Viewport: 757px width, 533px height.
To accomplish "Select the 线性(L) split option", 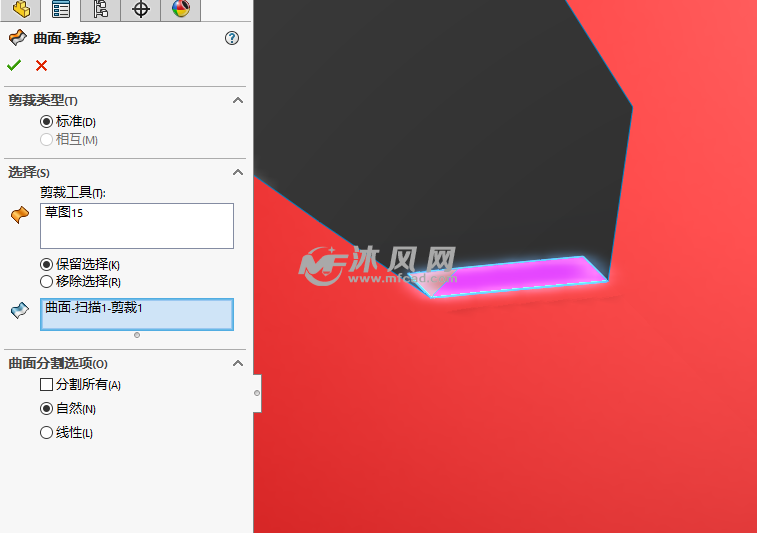I will pyautogui.click(x=46, y=433).
